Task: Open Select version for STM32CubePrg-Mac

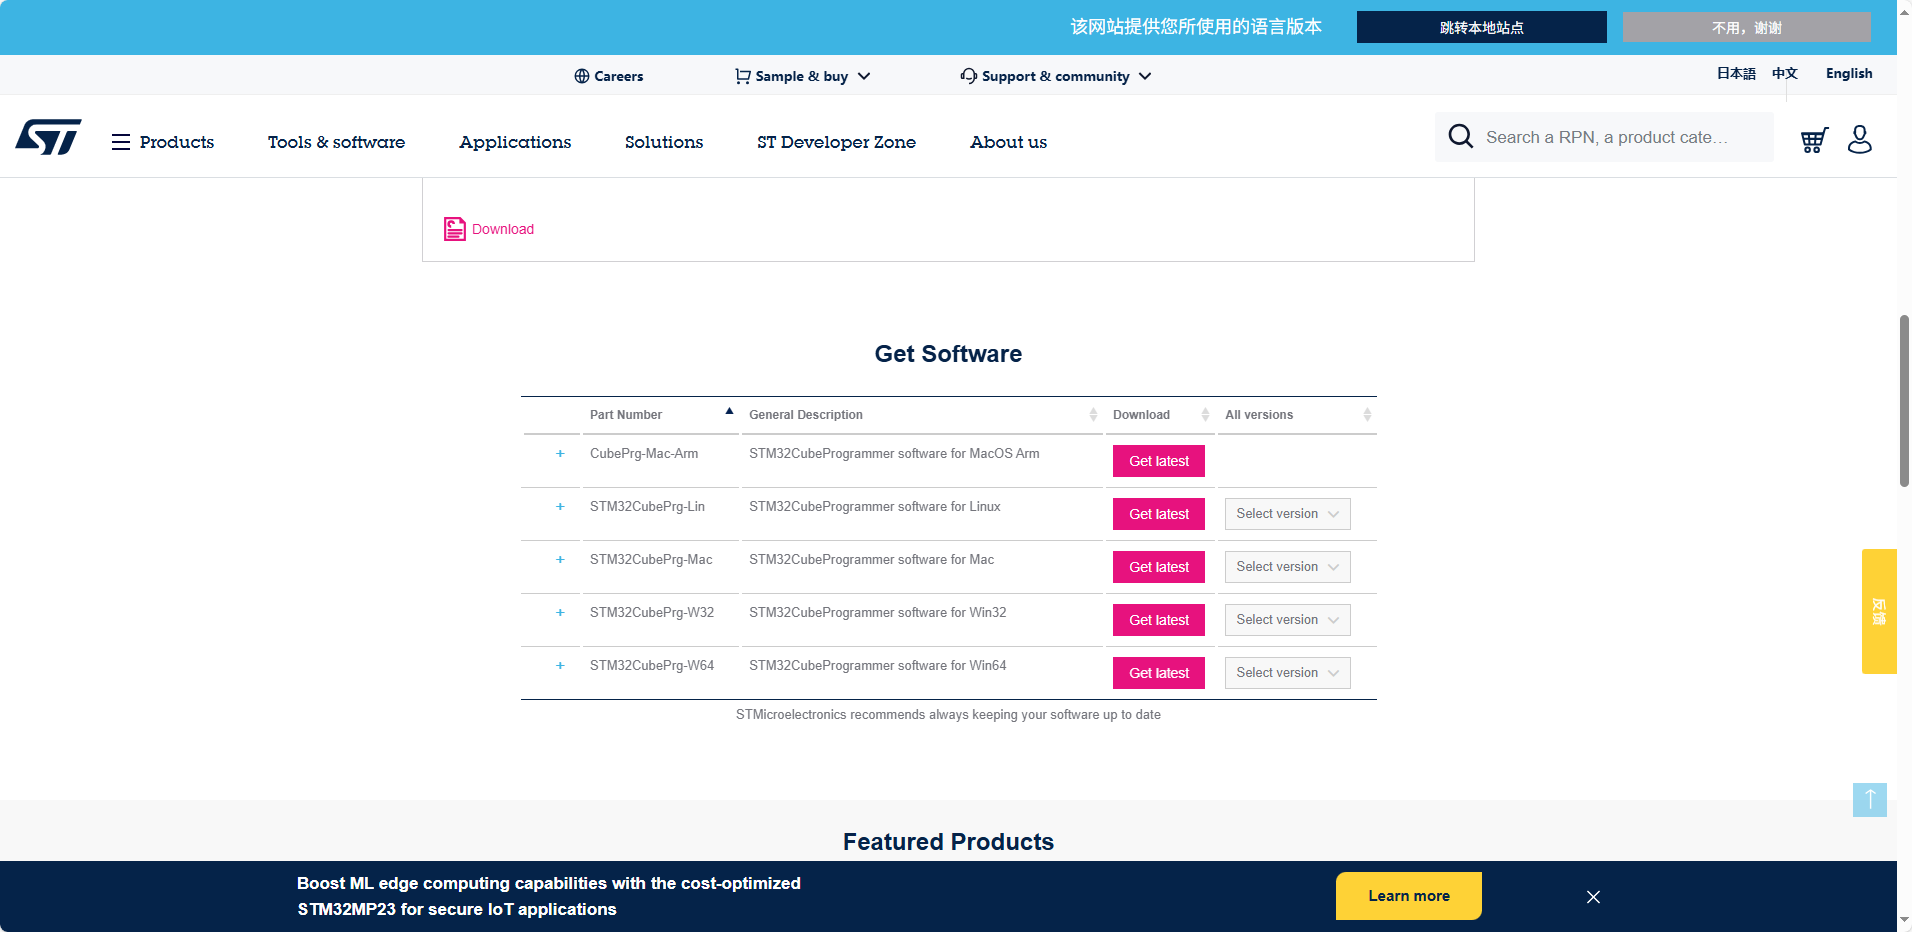Action: [1287, 567]
